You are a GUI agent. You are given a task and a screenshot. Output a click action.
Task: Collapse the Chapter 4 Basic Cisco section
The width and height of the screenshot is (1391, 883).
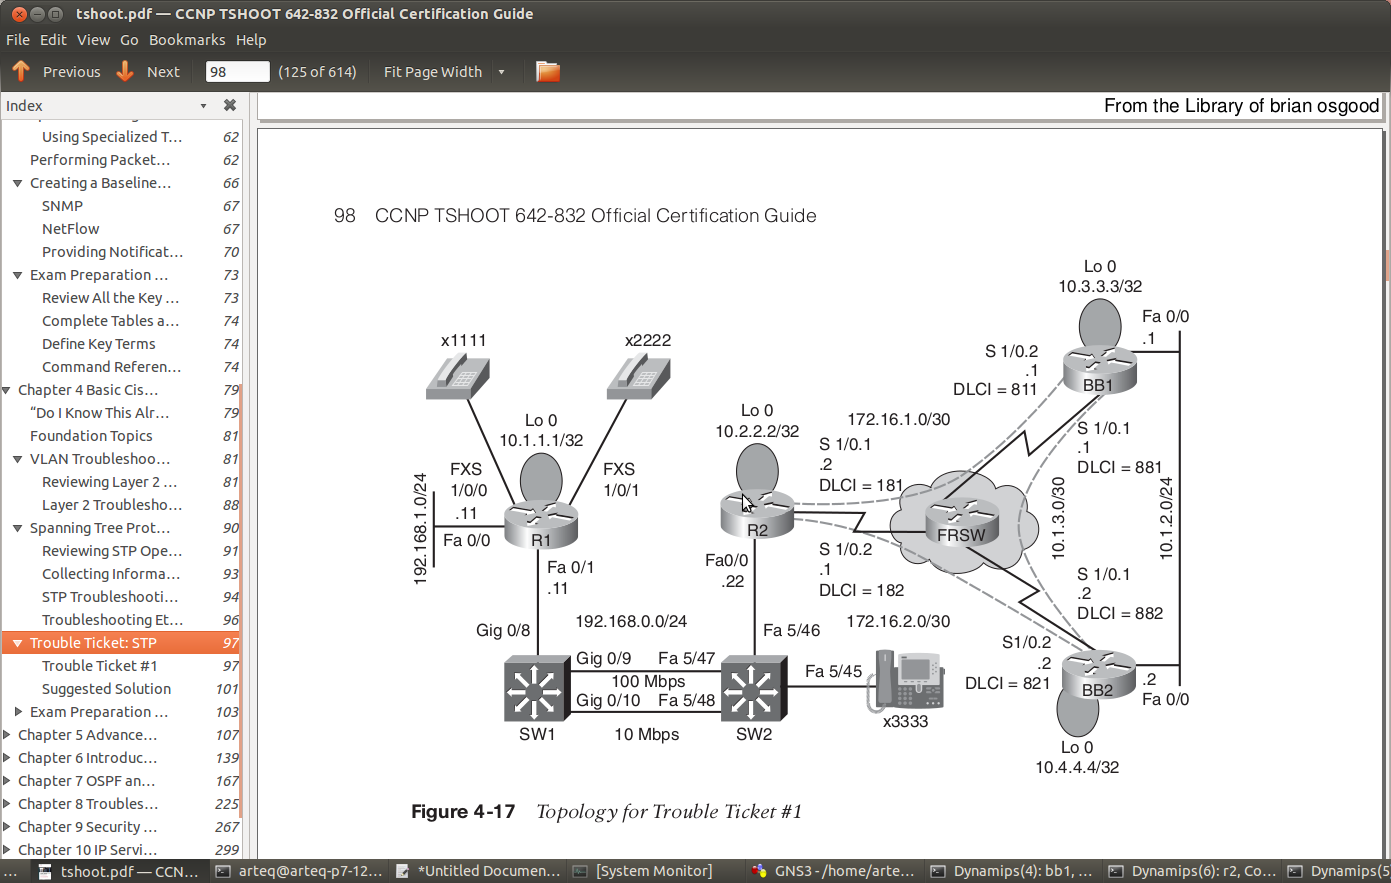pyautogui.click(x=7, y=390)
